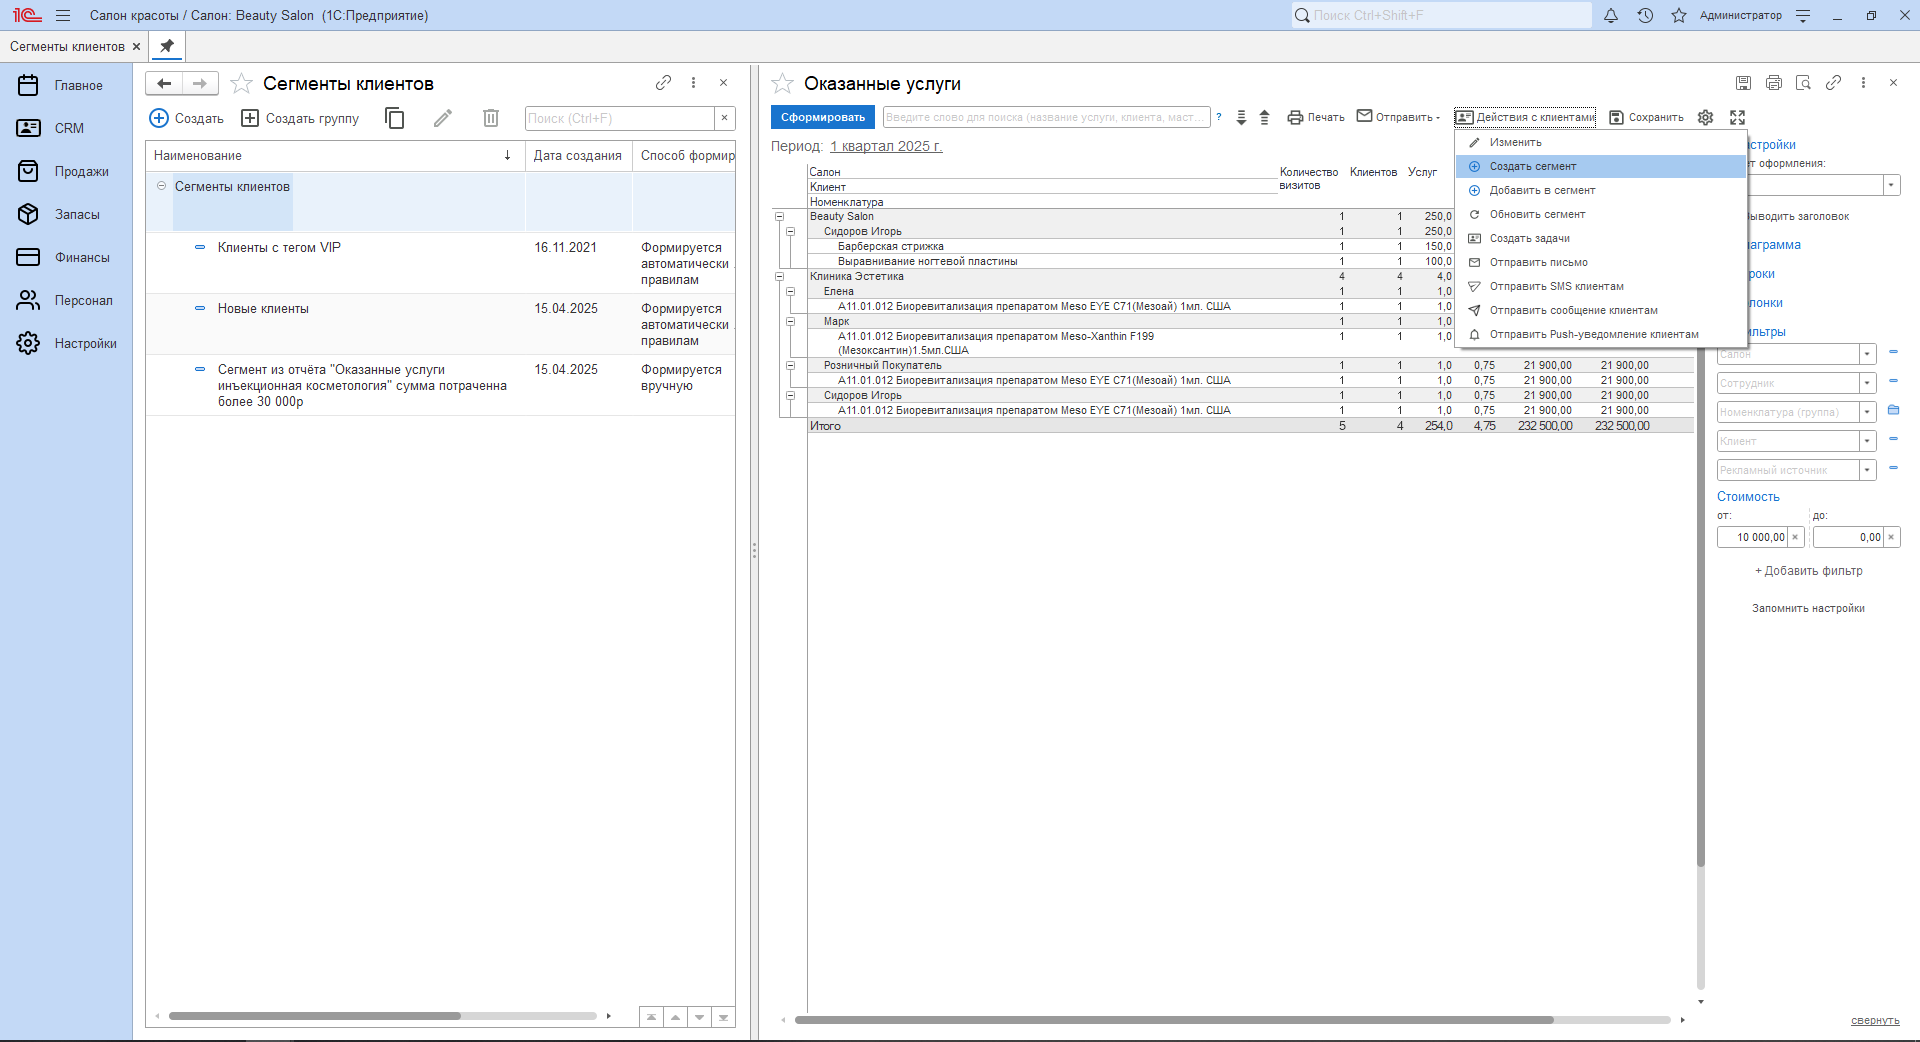Add Сегменты клиентов to favorites star
The height and width of the screenshot is (1042, 1920).
(241, 84)
